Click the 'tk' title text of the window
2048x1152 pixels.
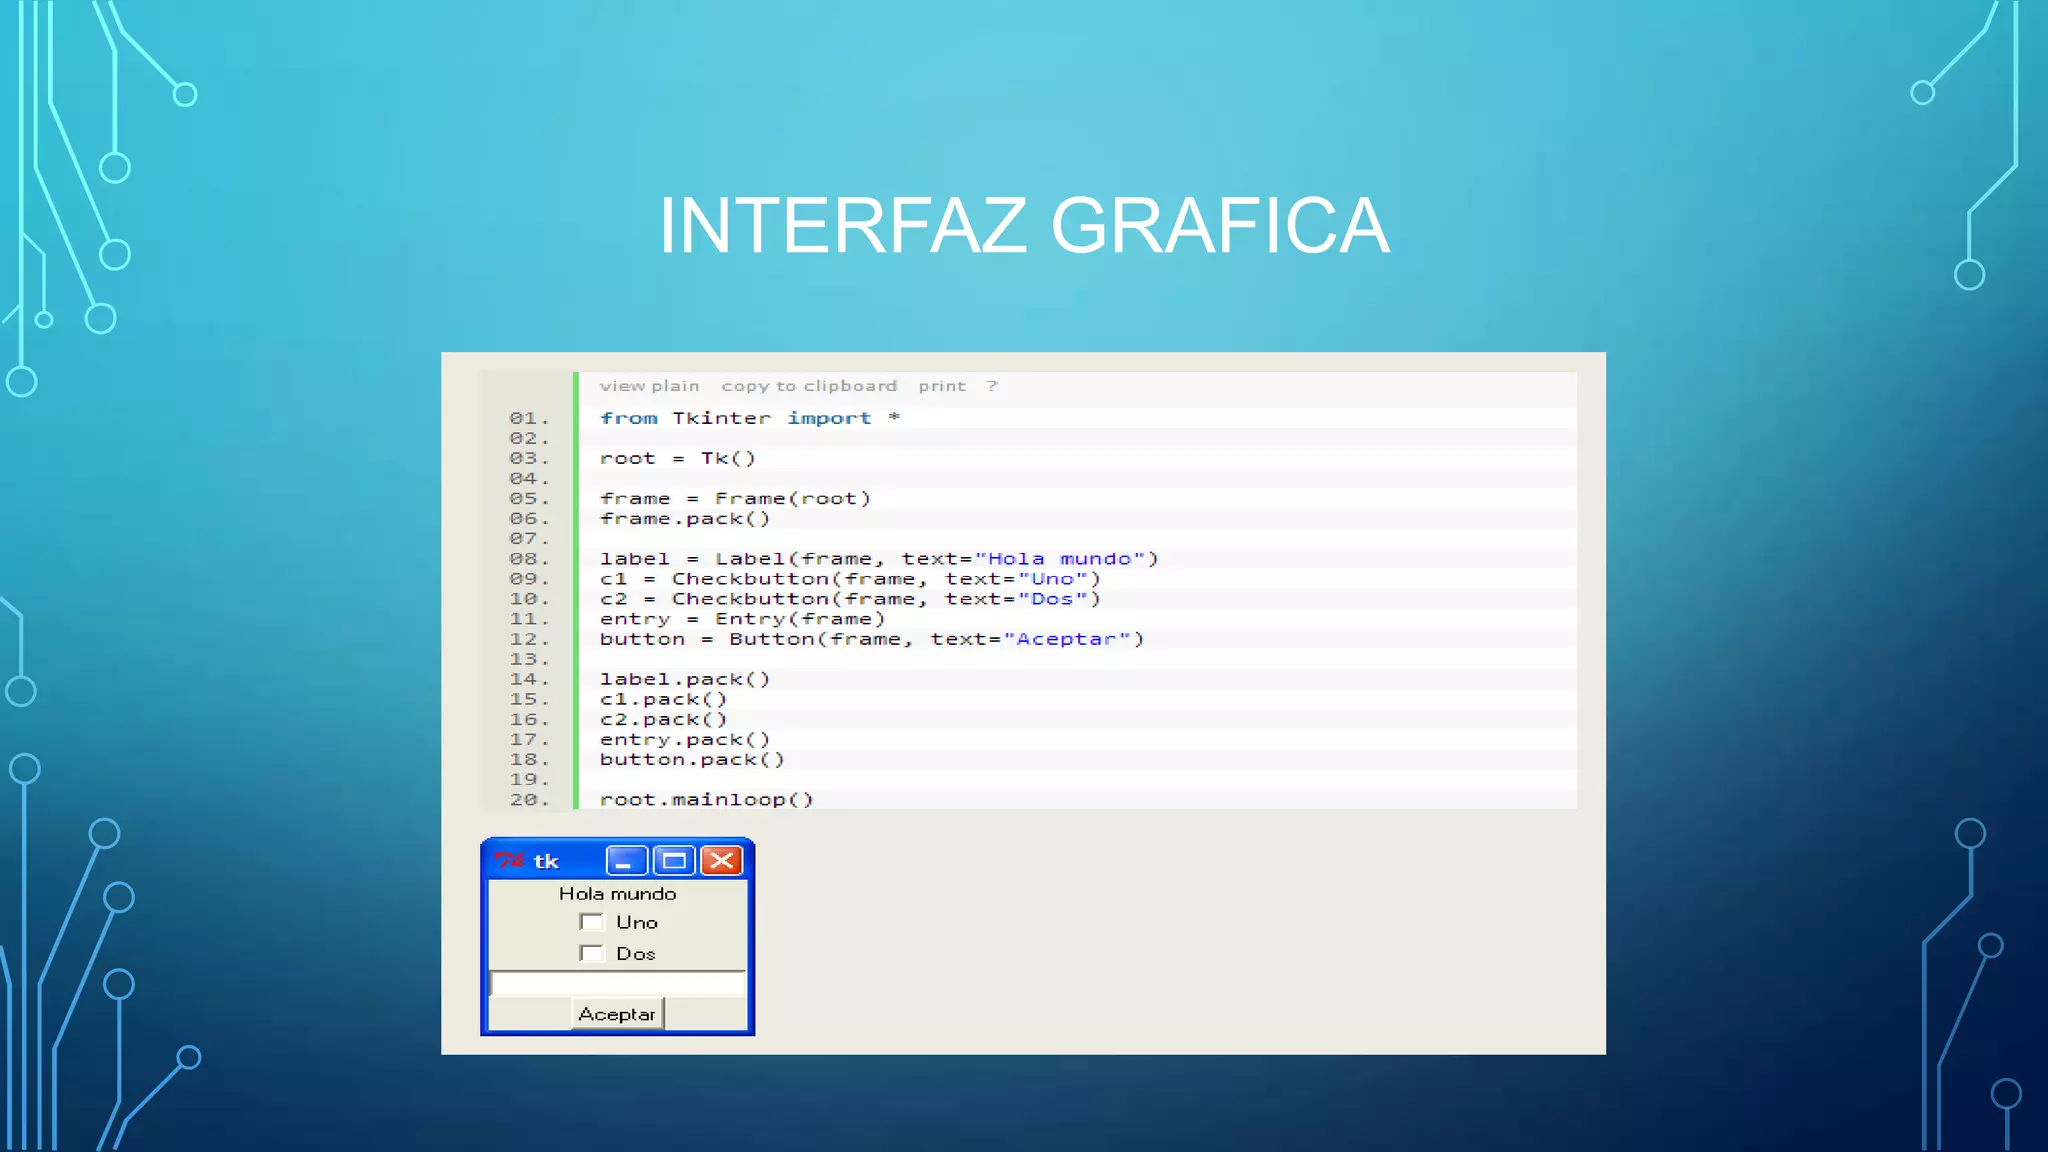[x=546, y=861]
